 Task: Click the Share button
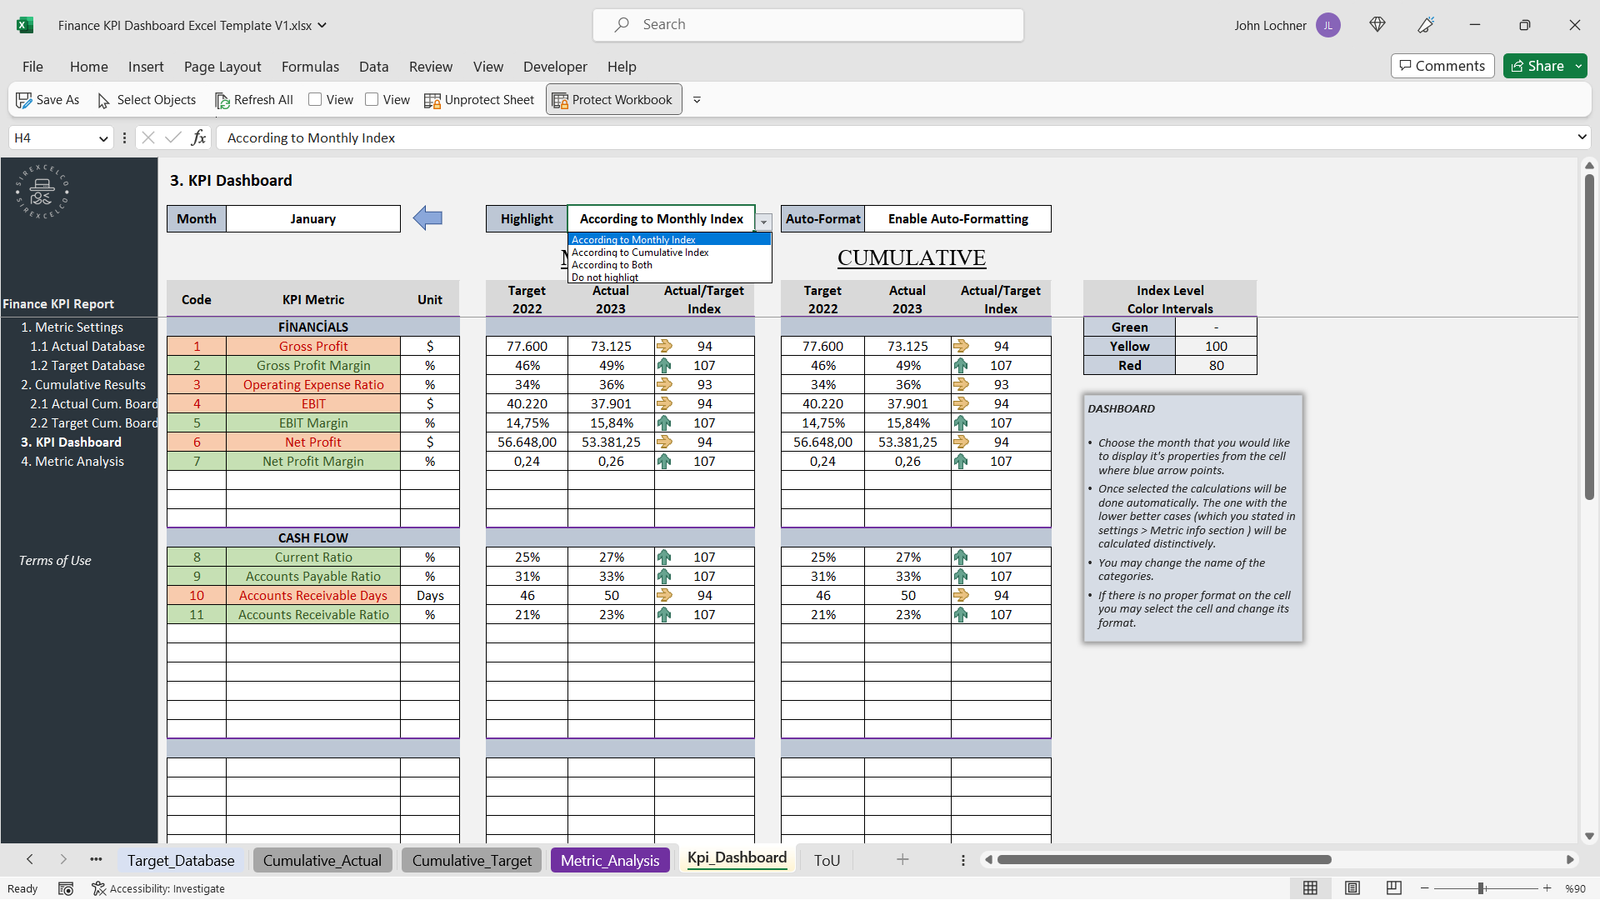[1537, 66]
